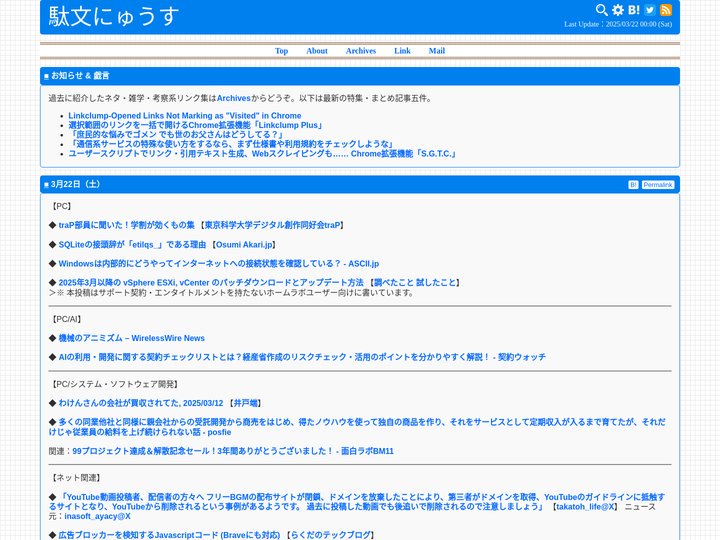
Task: Go to the Top navigation item
Action: tap(281, 51)
